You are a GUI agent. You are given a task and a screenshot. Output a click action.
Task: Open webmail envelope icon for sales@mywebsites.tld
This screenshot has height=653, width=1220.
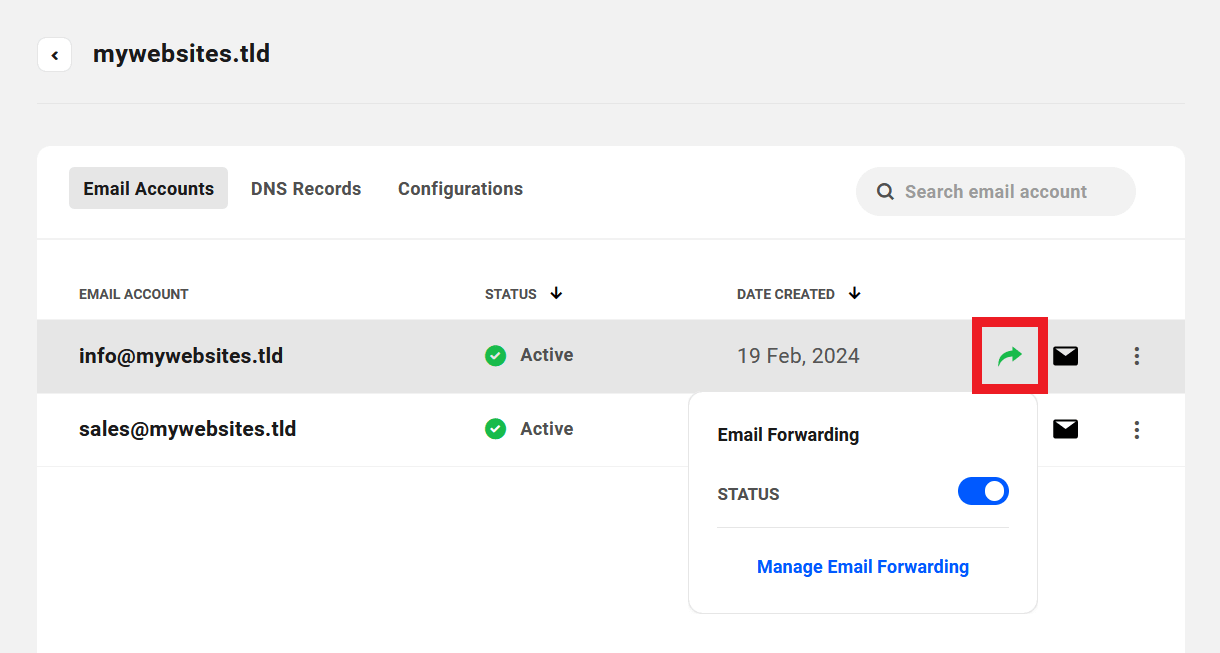coord(1066,429)
